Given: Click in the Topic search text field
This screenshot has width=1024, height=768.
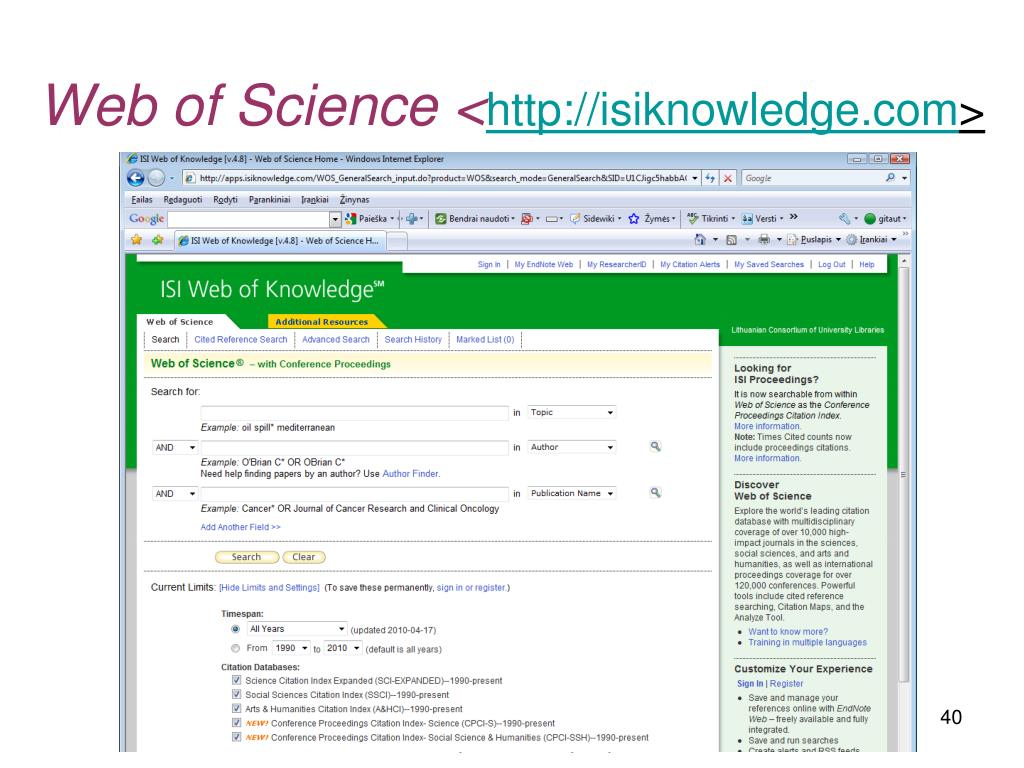Looking at the screenshot, I should pyautogui.click(x=354, y=412).
